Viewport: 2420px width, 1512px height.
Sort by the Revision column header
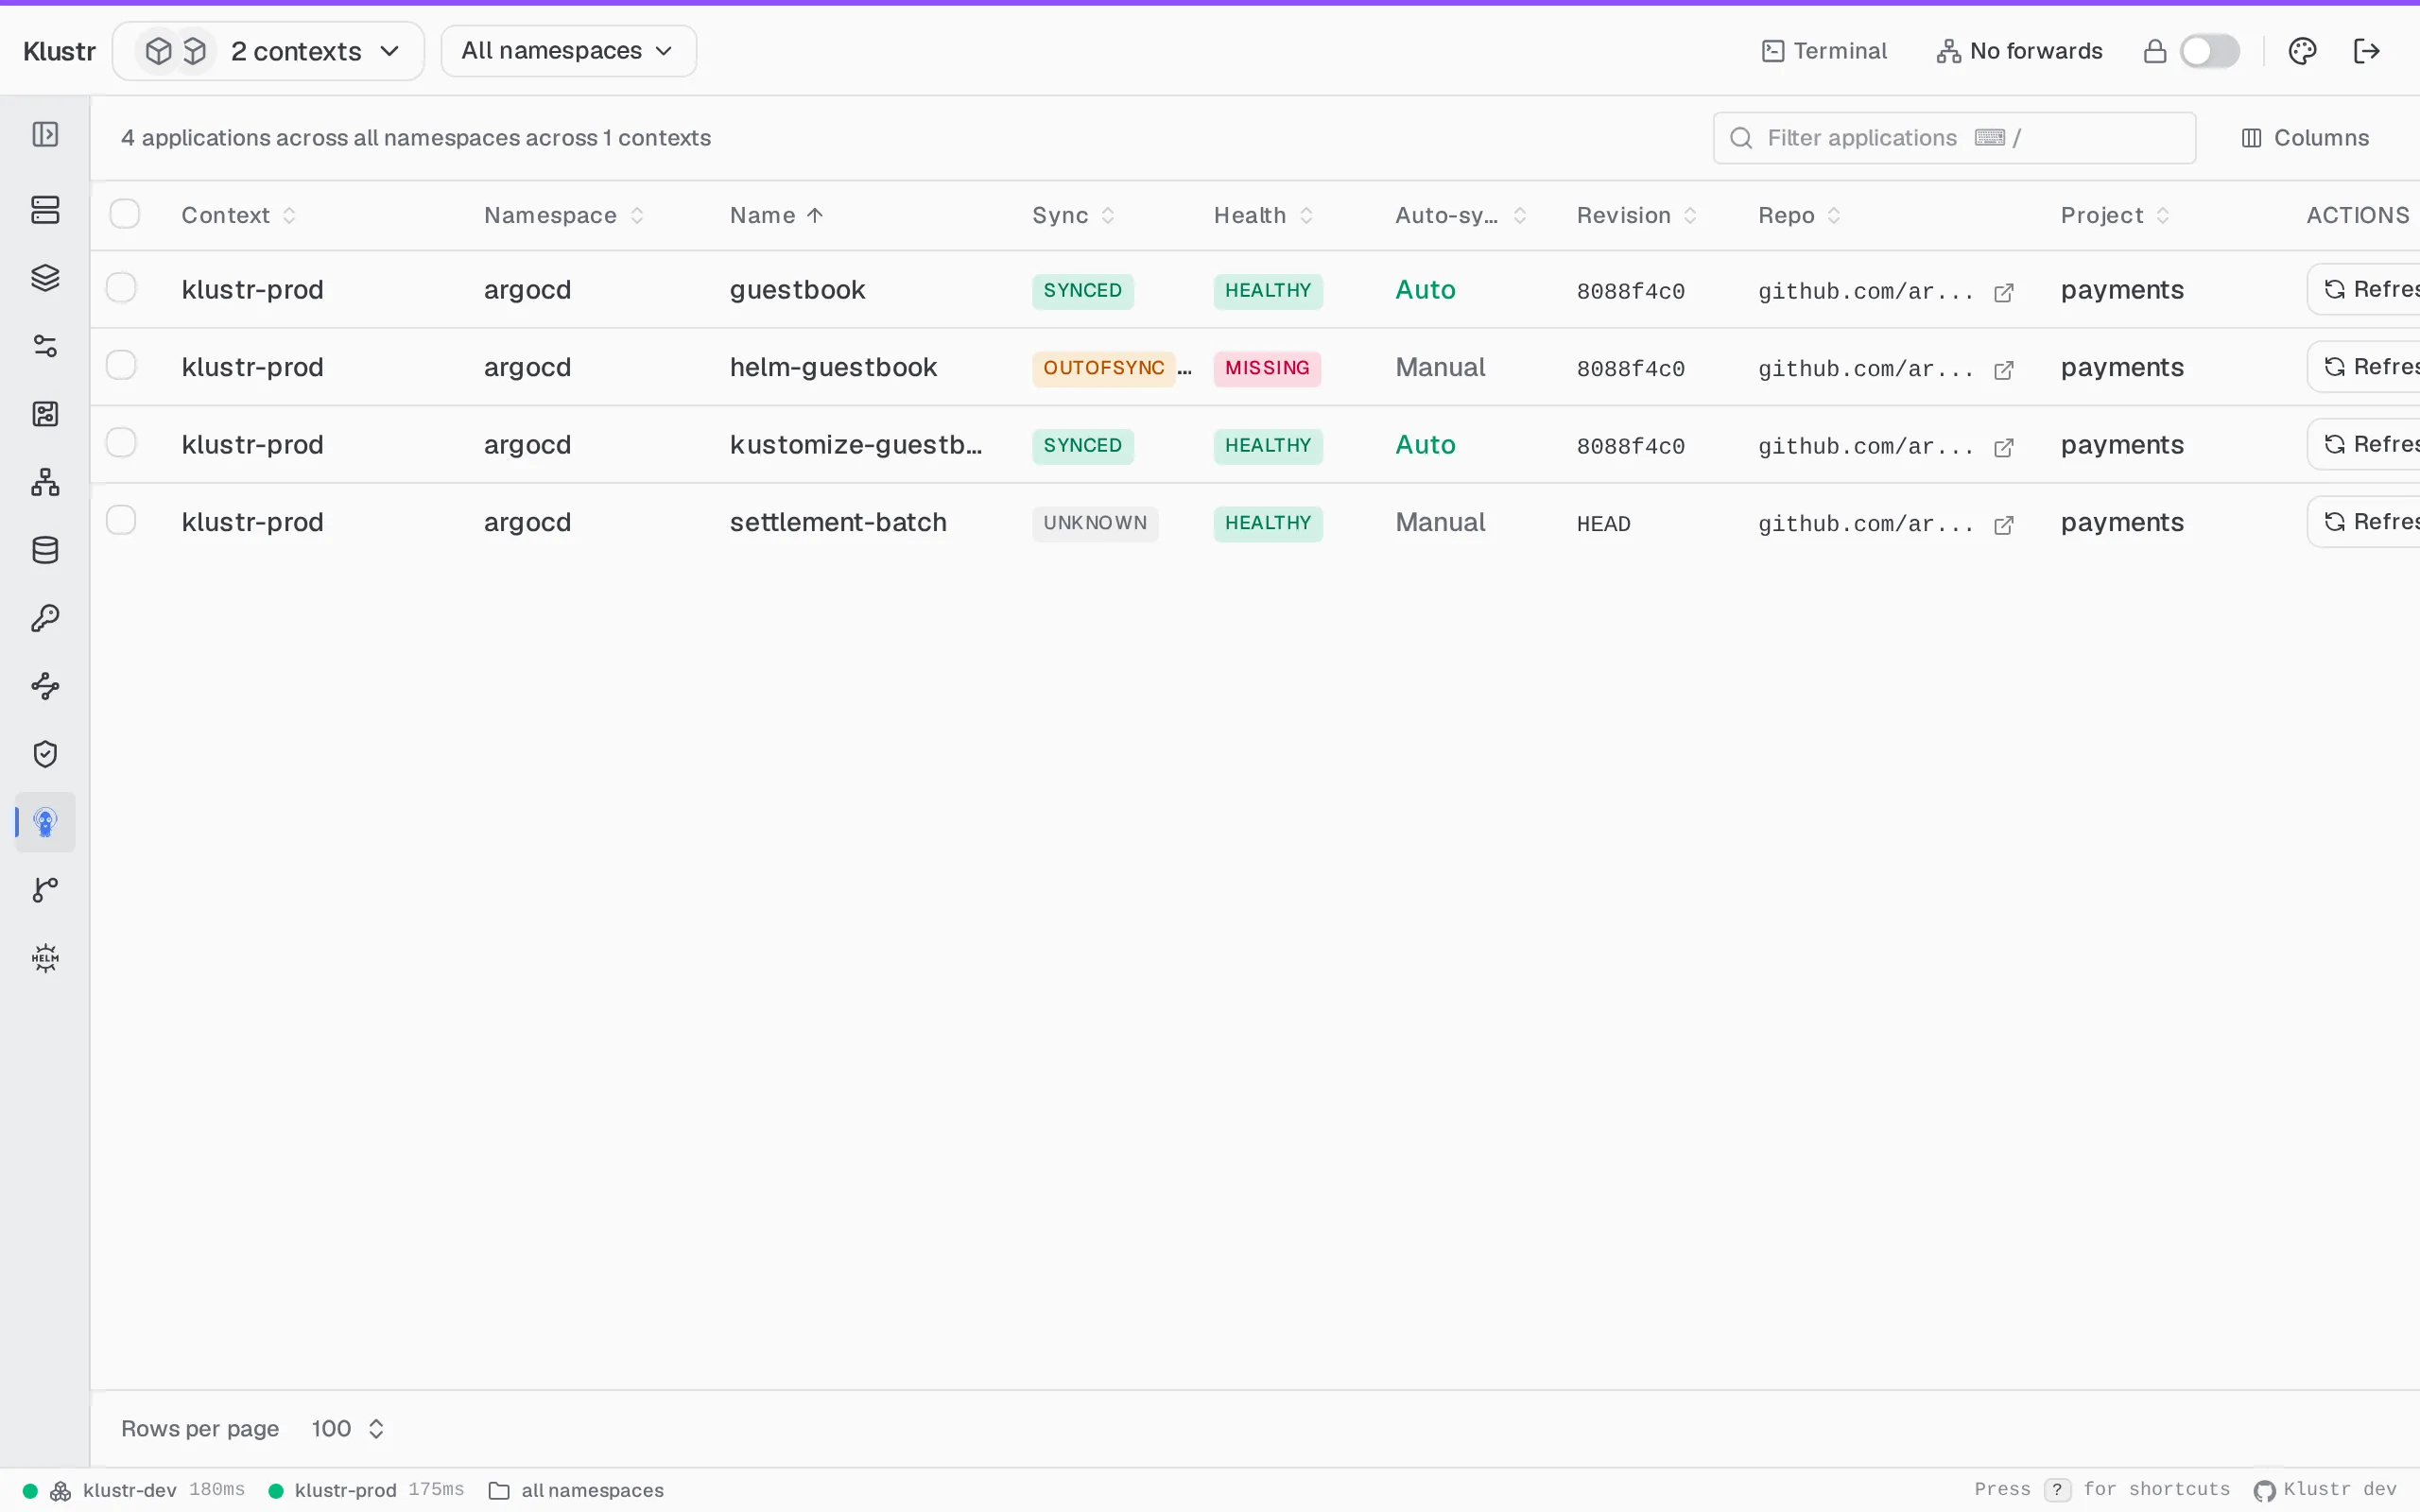[1637, 215]
